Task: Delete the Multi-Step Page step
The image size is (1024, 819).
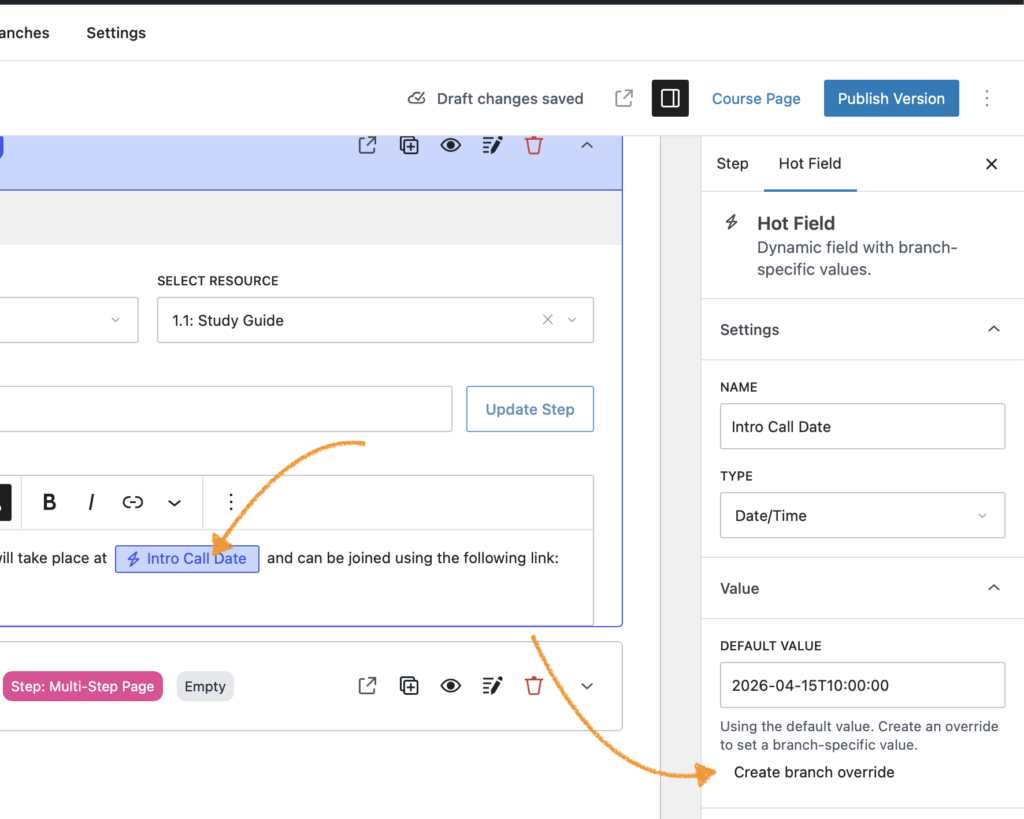Action: click(x=534, y=686)
